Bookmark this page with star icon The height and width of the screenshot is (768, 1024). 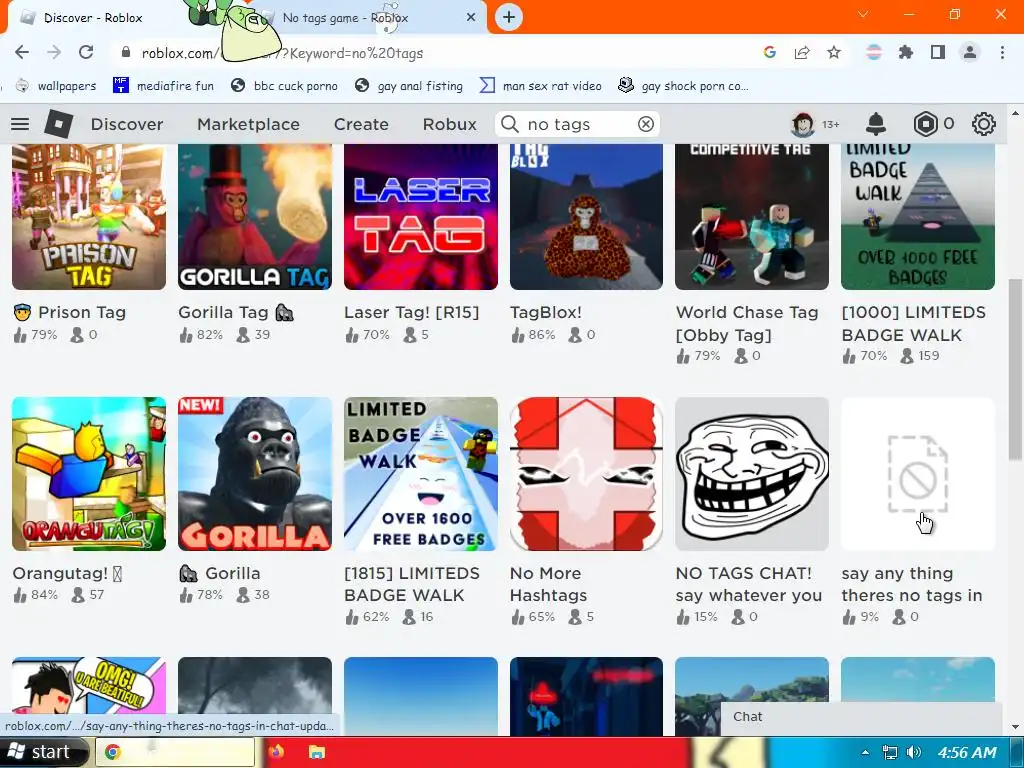tap(834, 52)
